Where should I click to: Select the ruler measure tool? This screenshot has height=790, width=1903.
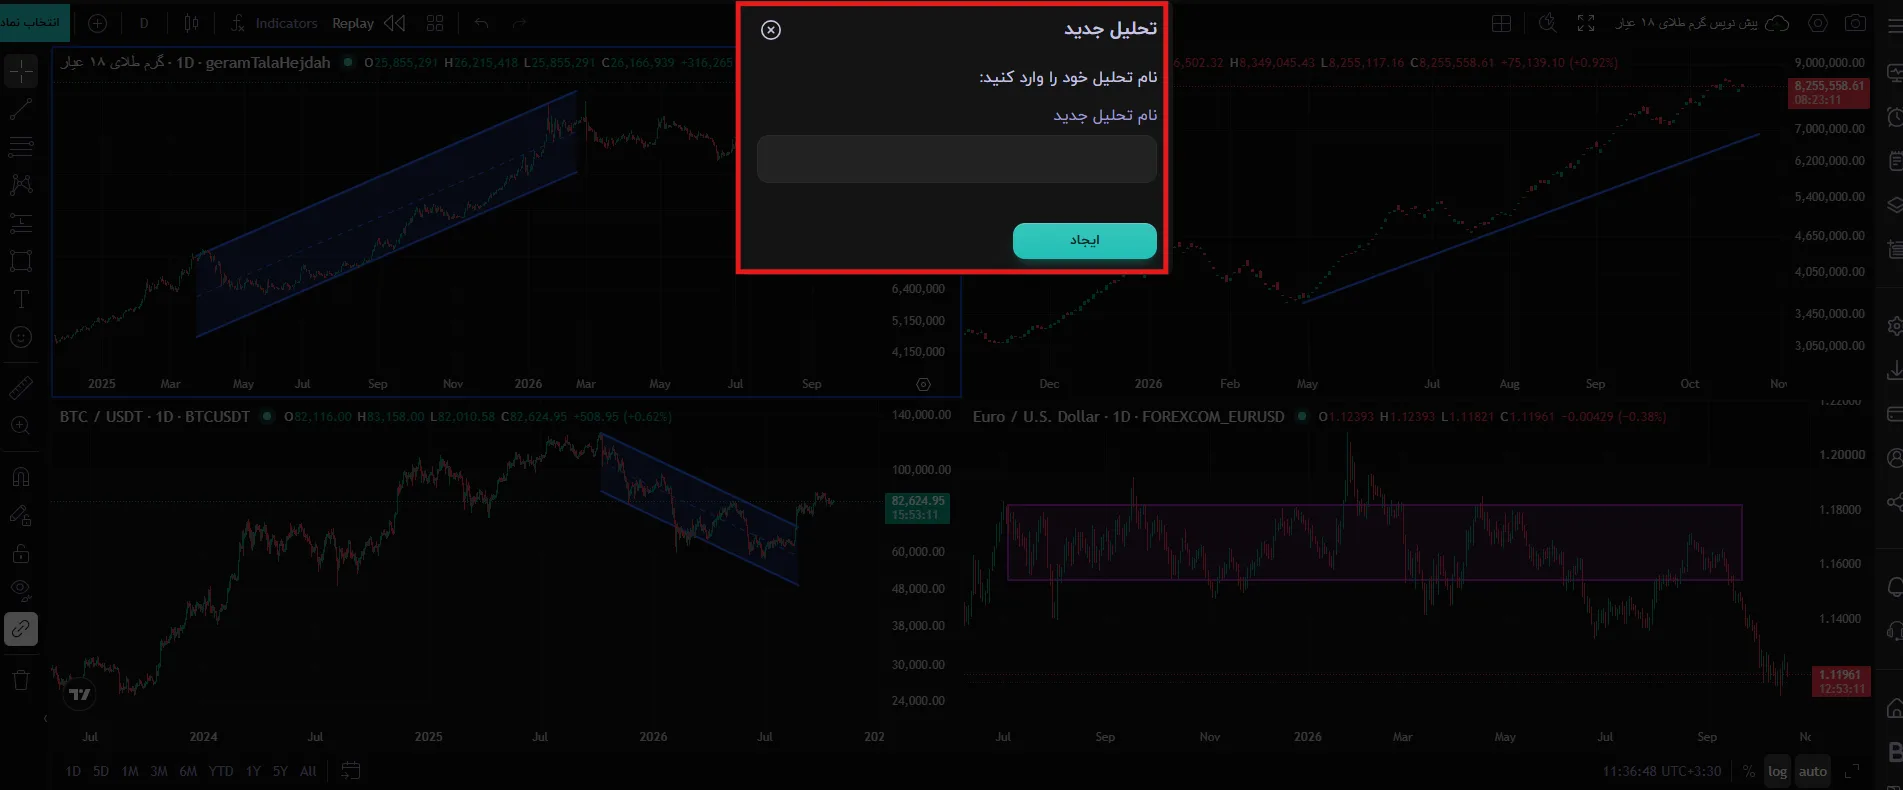click(21, 388)
